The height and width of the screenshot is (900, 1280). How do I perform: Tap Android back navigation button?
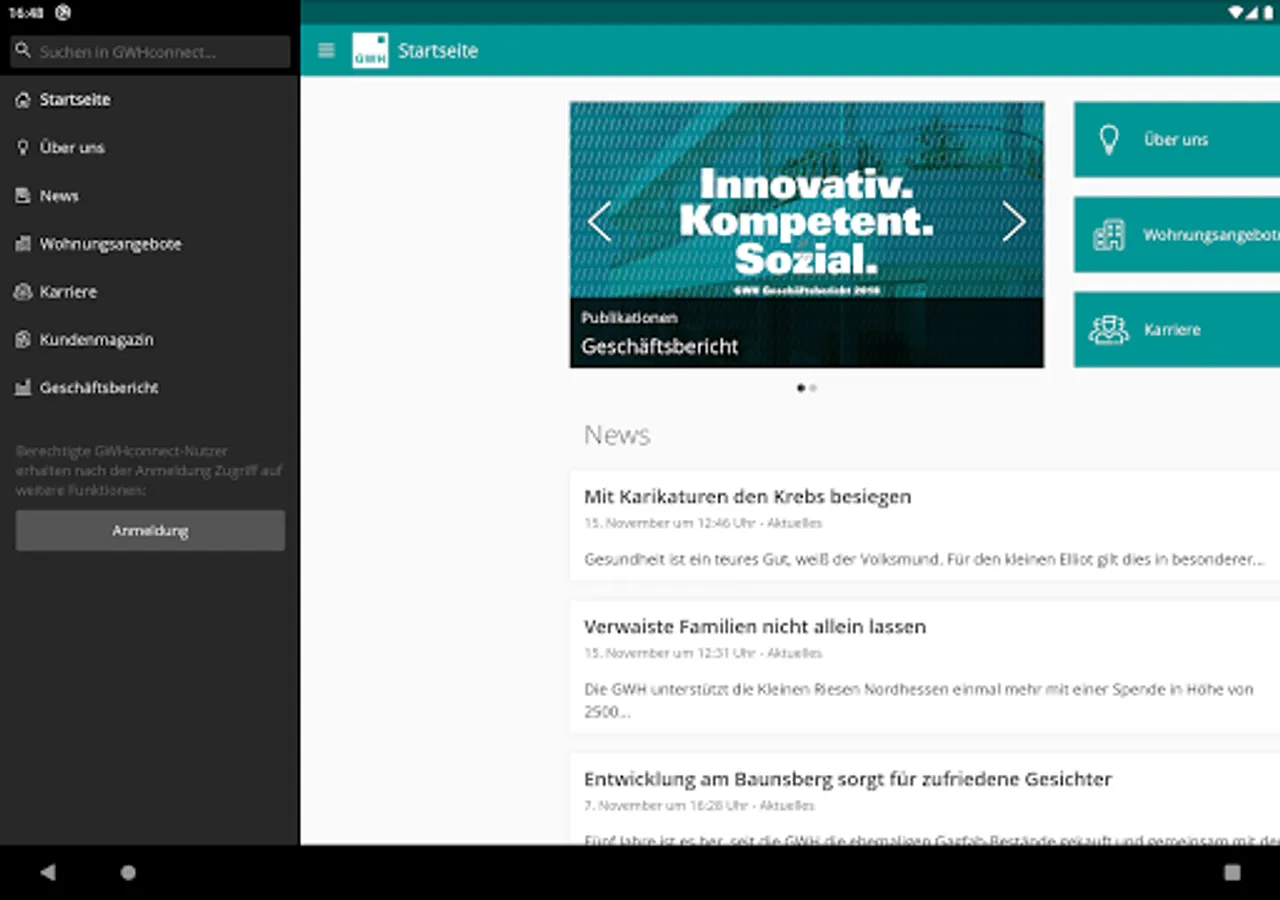(47, 872)
